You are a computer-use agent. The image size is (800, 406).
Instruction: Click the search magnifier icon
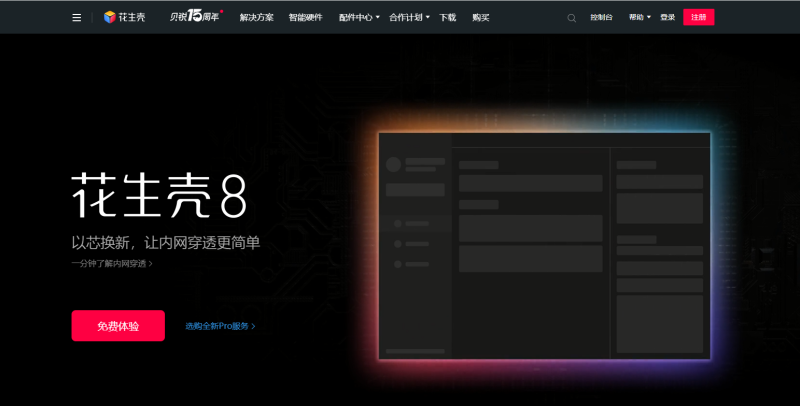click(x=571, y=18)
